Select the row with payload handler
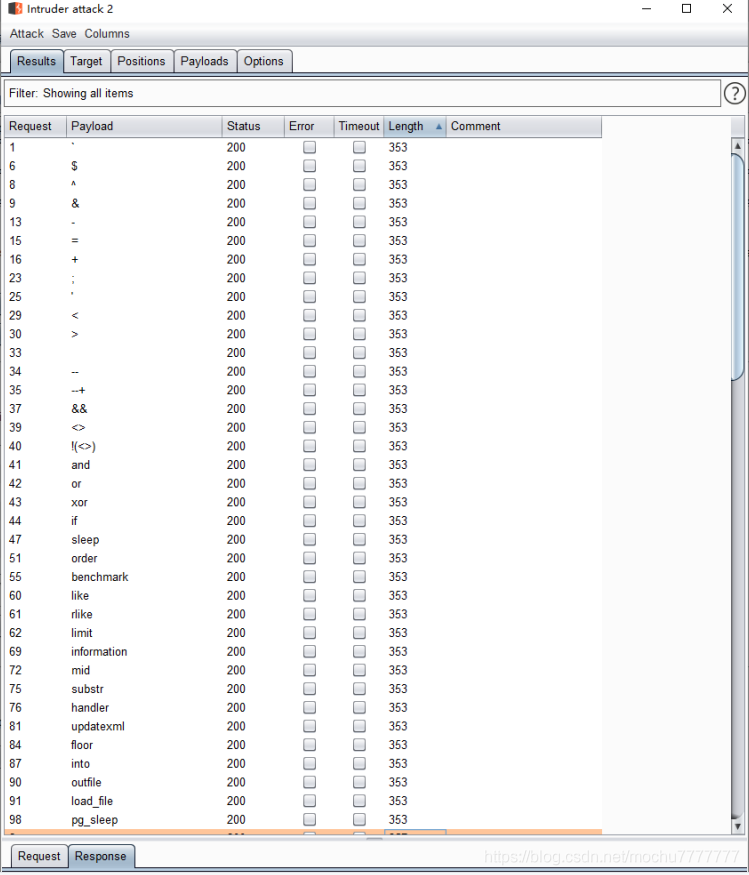 (303, 708)
